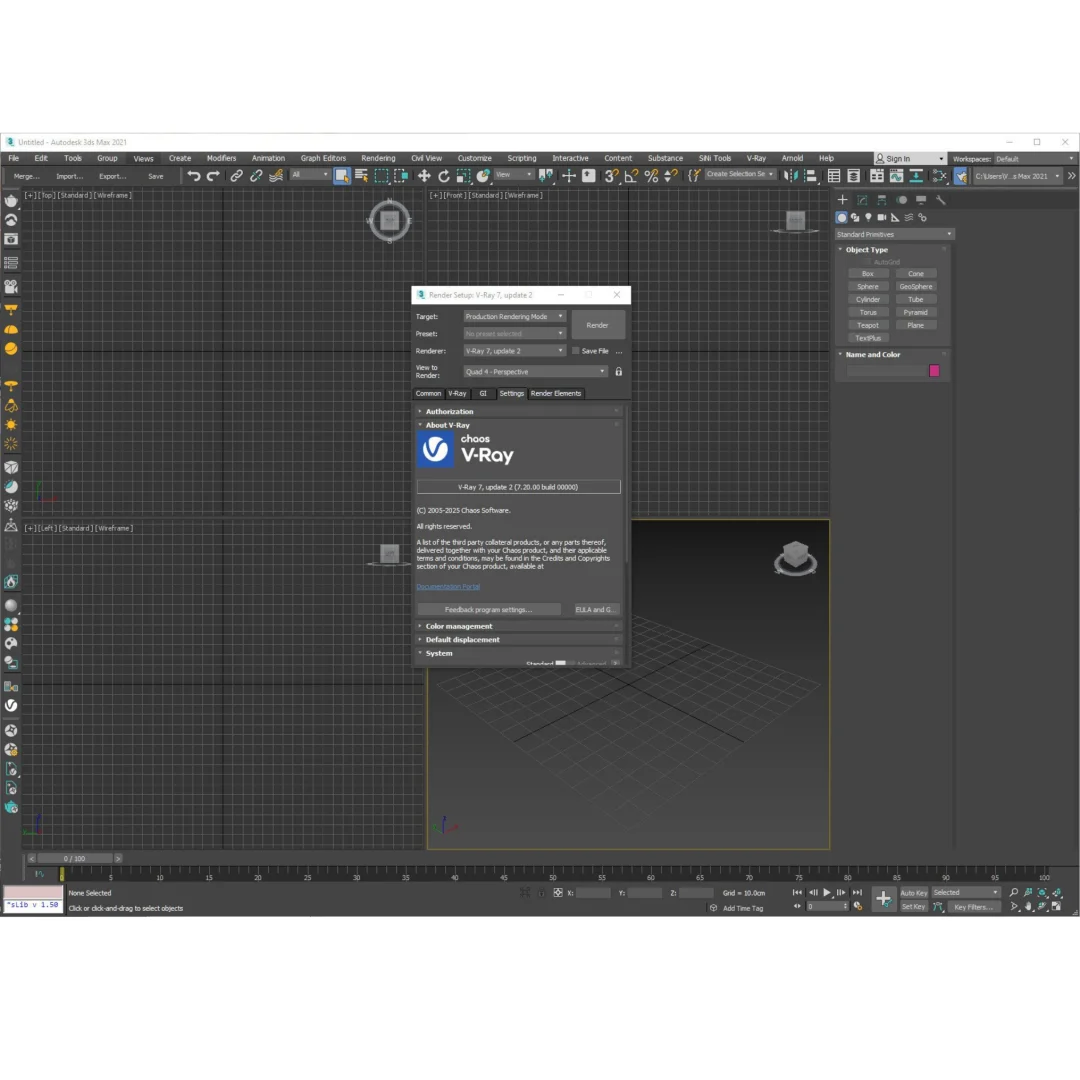Image resolution: width=1080 pixels, height=1080 pixels.
Task: Click the Render button
Action: coord(597,325)
